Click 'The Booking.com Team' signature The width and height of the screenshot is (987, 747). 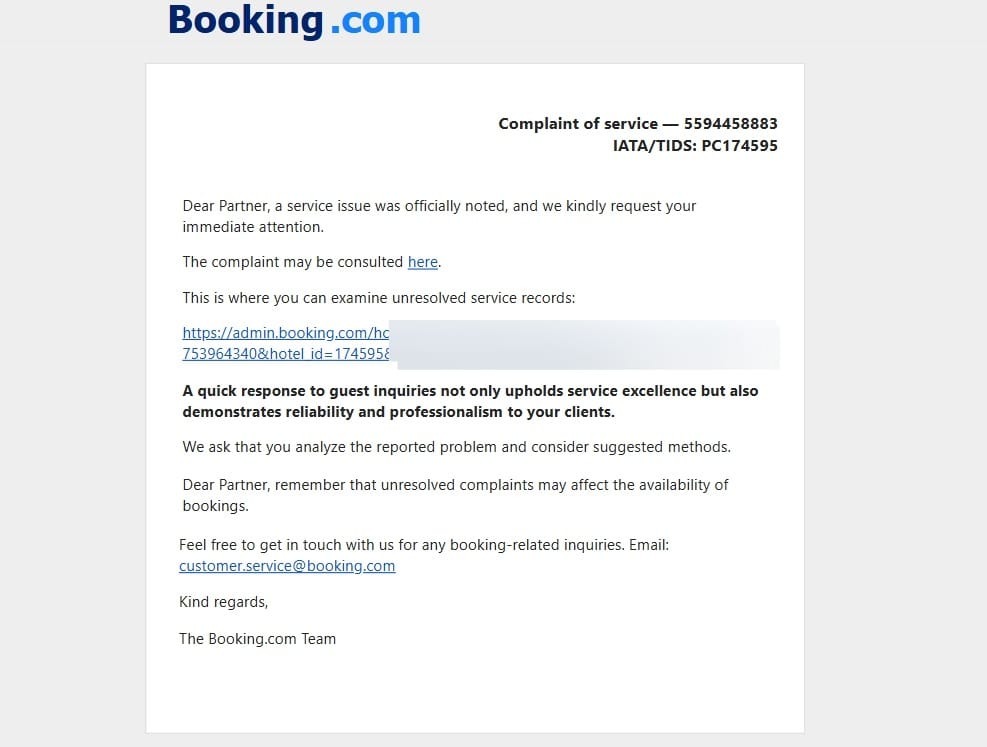click(x=257, y=639)
